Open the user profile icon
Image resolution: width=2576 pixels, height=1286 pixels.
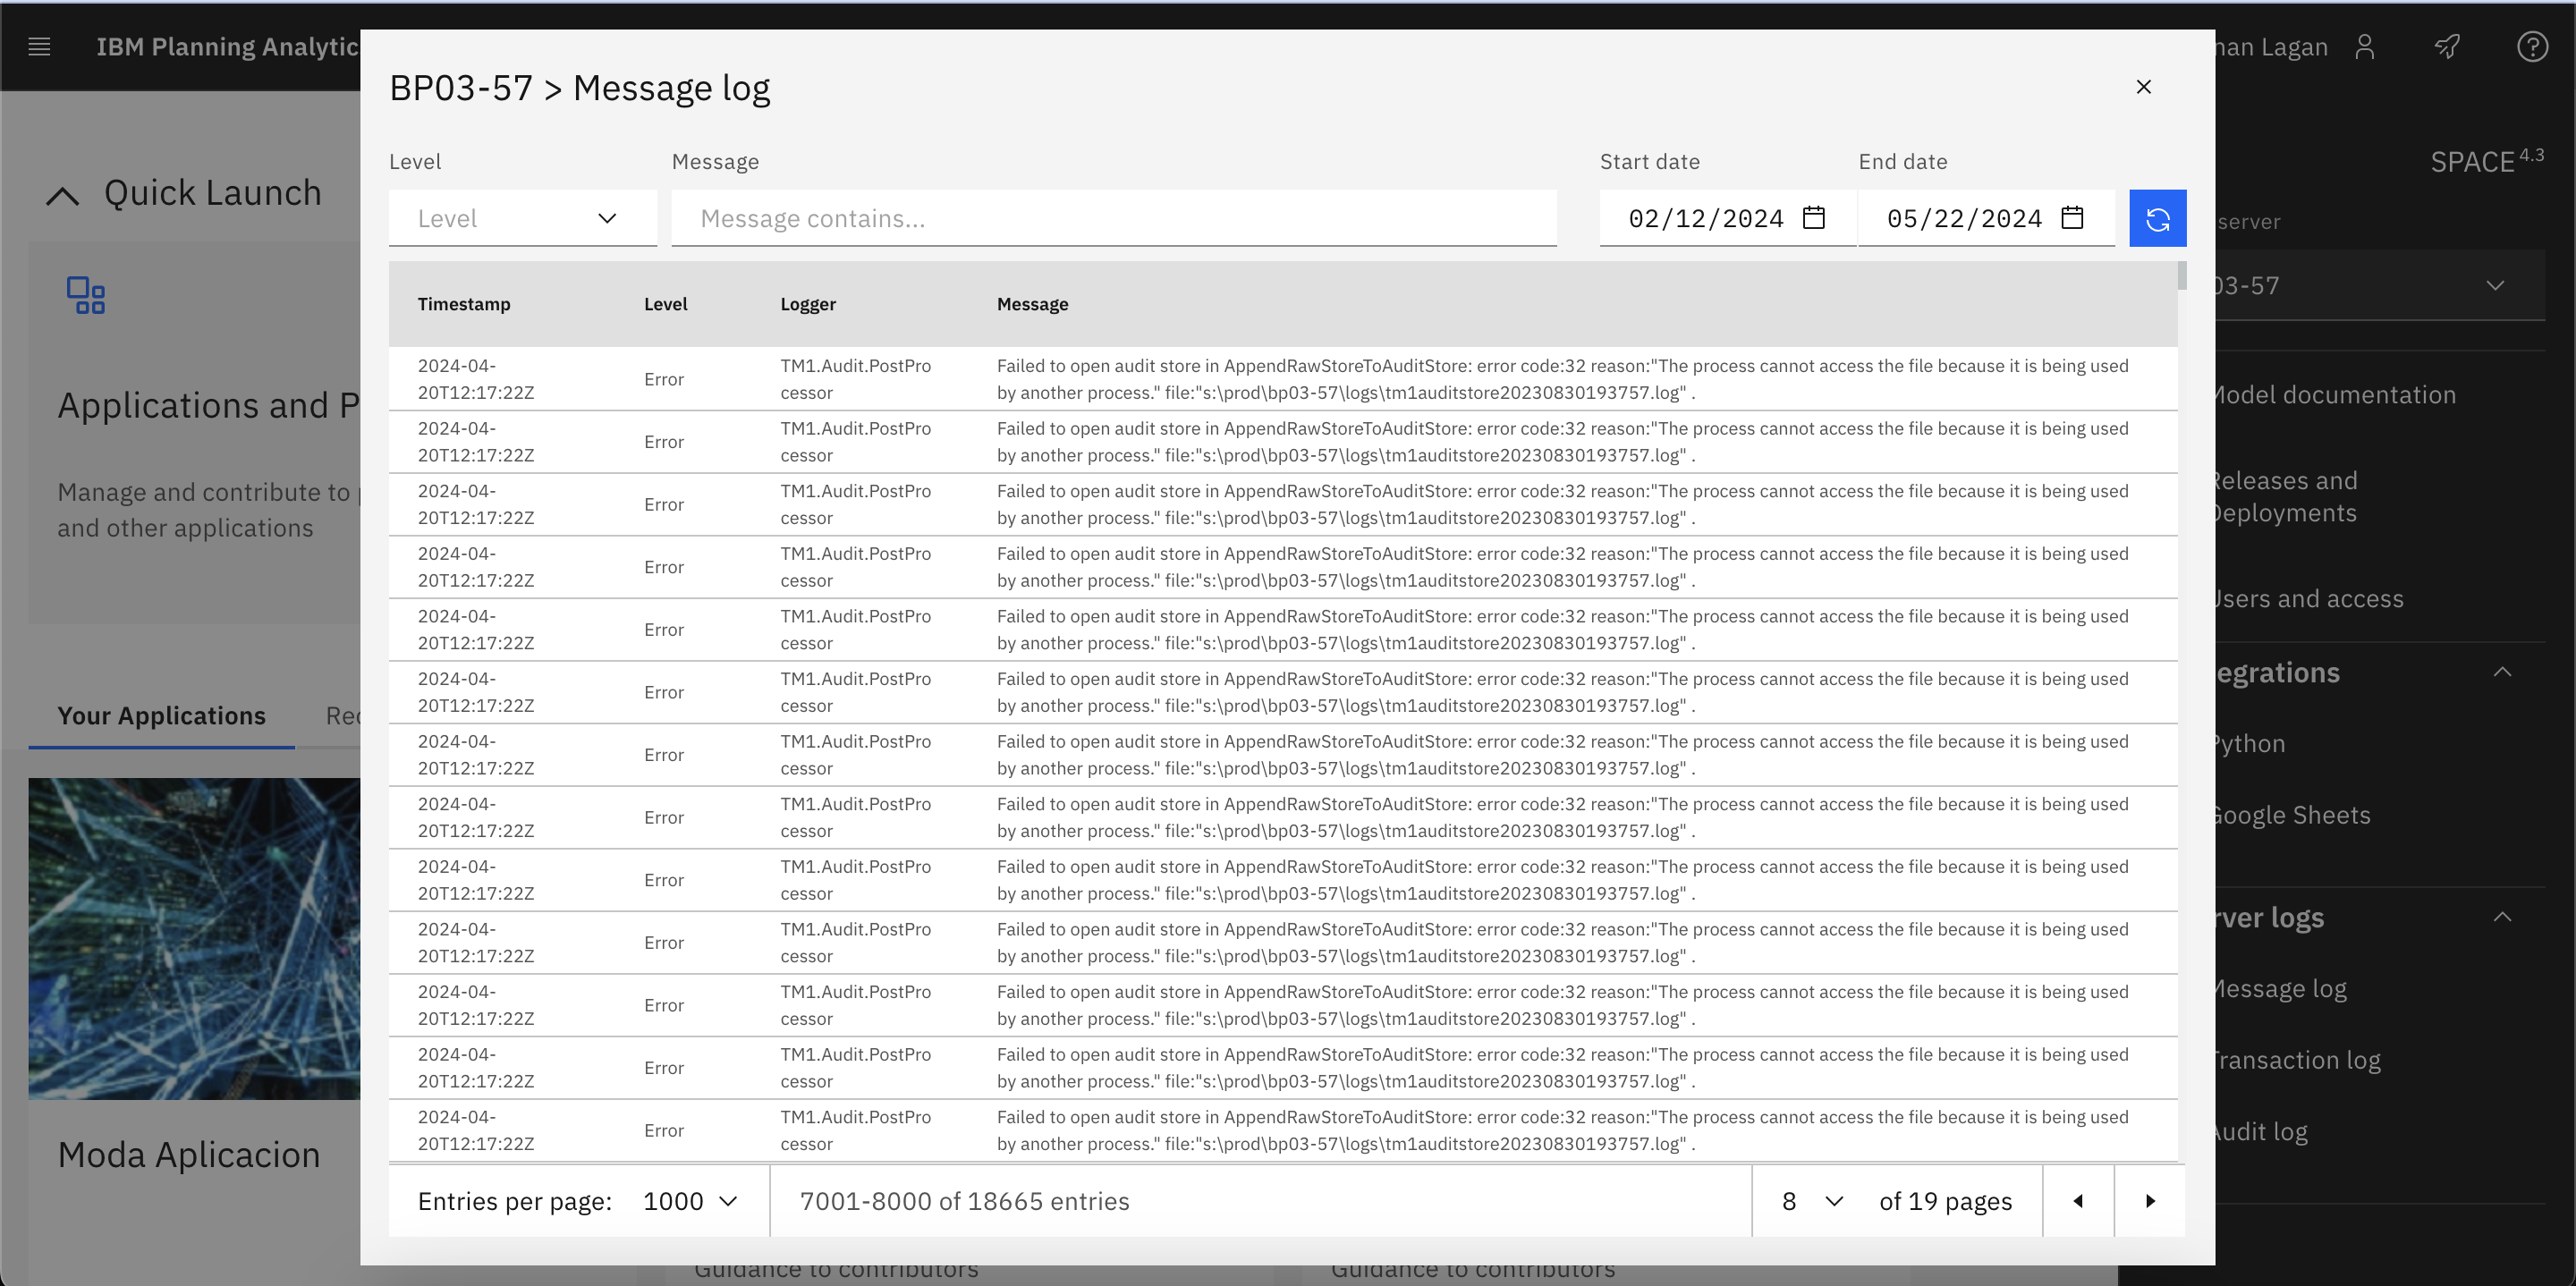click(2364, 47)
